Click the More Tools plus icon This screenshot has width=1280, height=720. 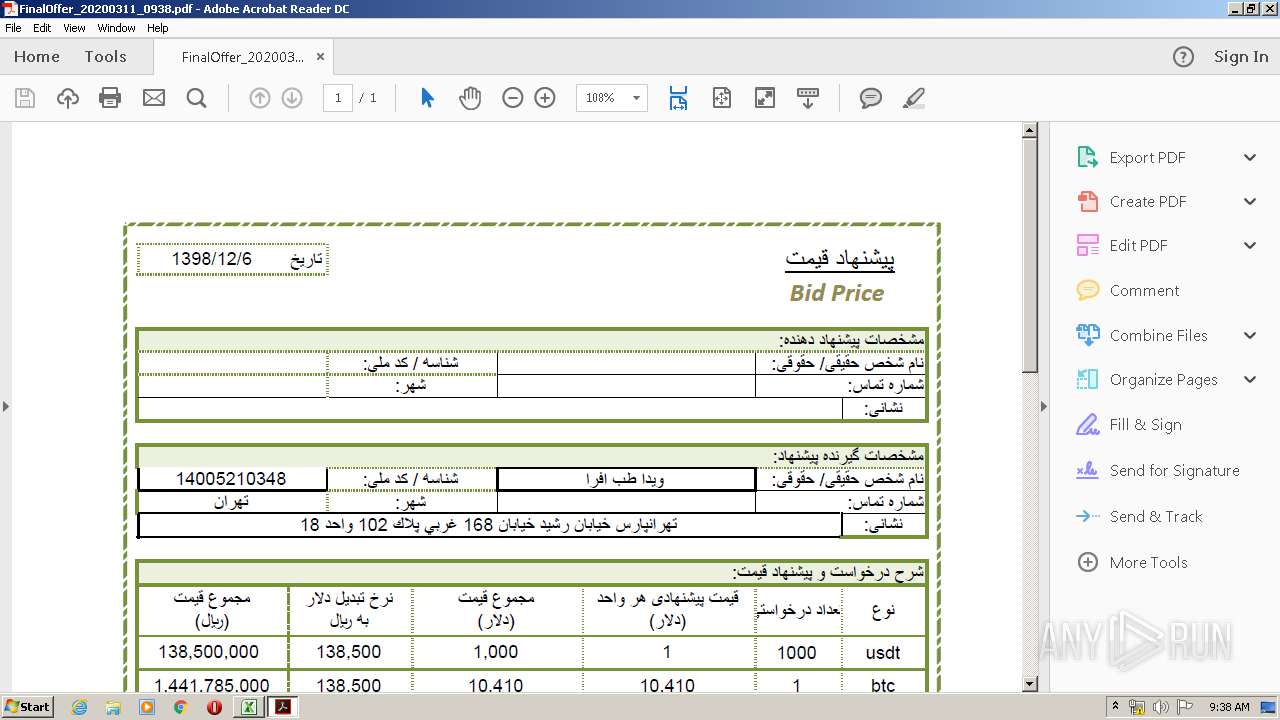1087,562
